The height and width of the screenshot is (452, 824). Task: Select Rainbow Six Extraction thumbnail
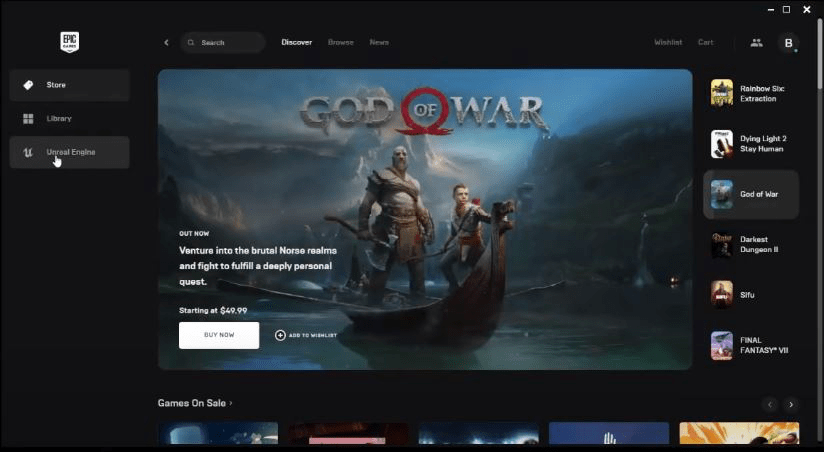722,93
